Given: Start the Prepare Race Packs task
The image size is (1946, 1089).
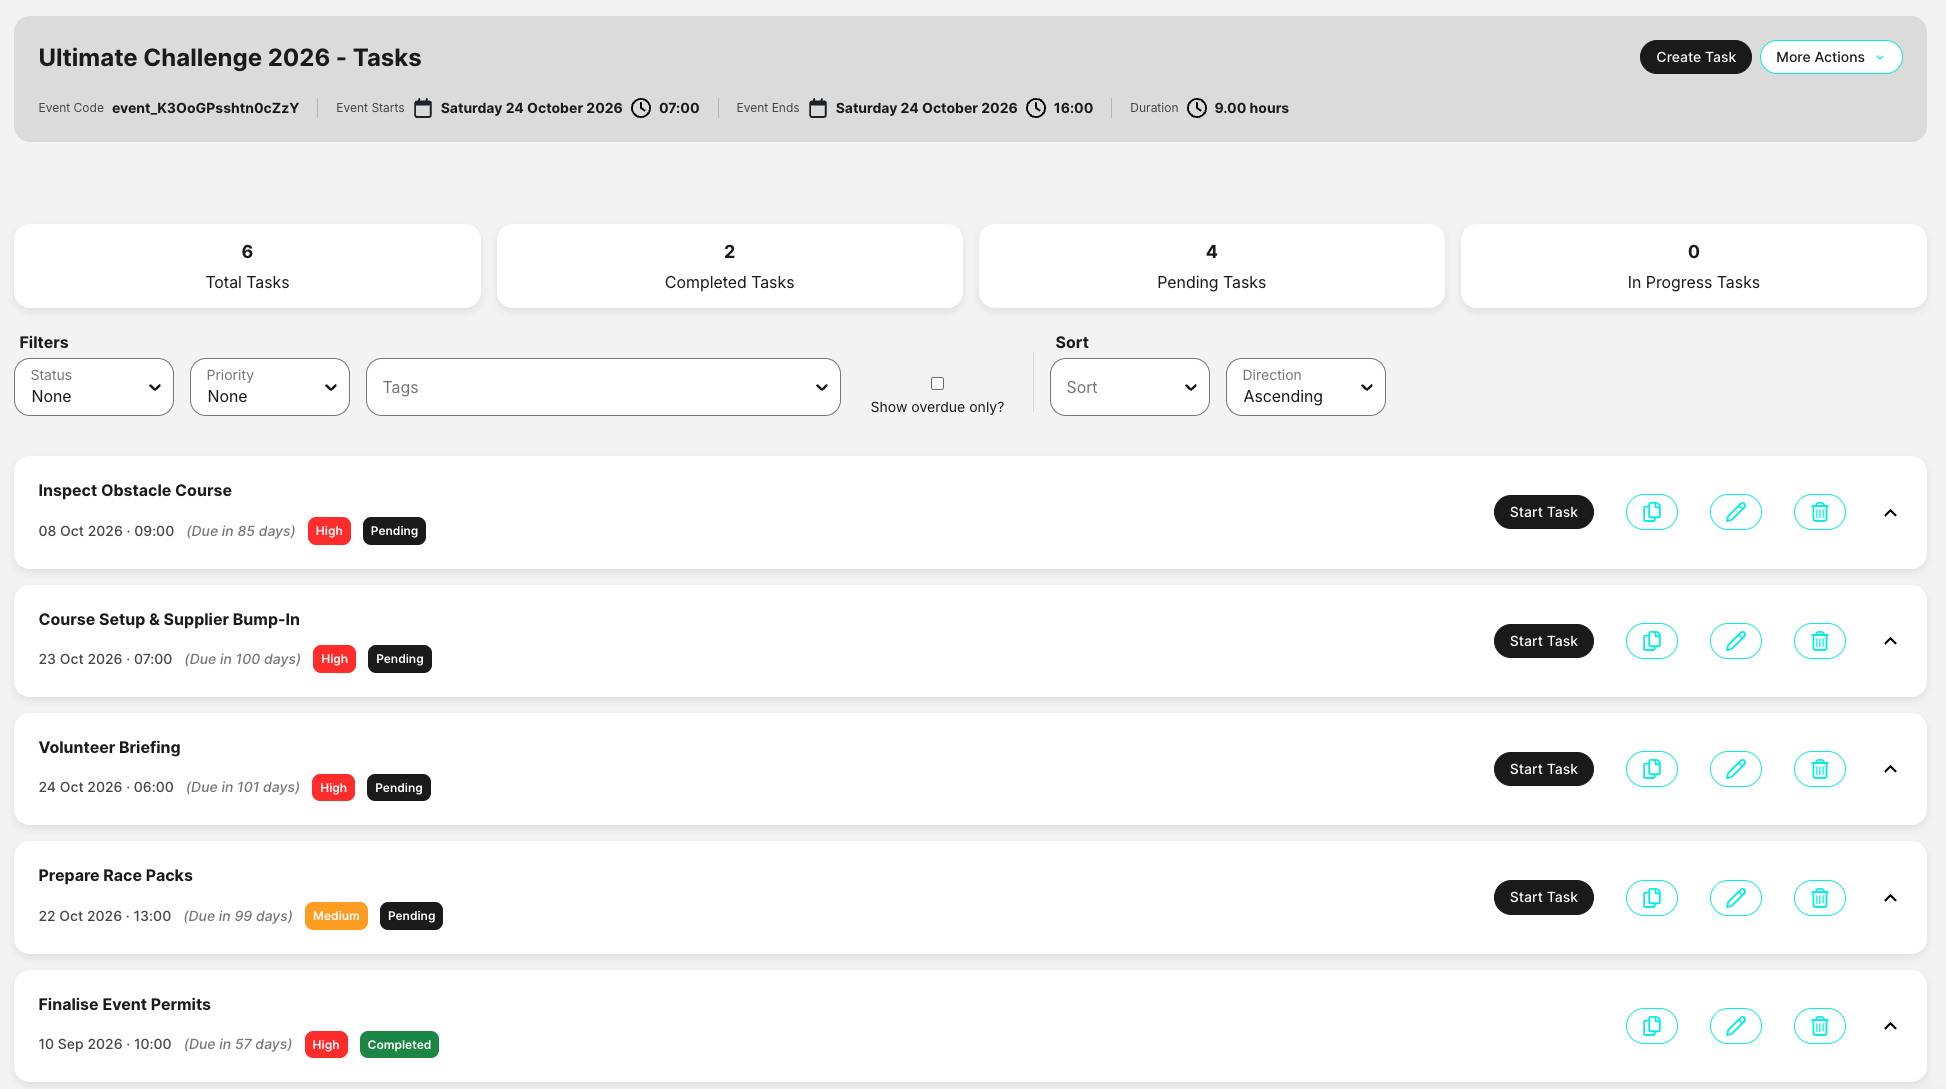Looking at the screenshot, I should coord(1544,897).
